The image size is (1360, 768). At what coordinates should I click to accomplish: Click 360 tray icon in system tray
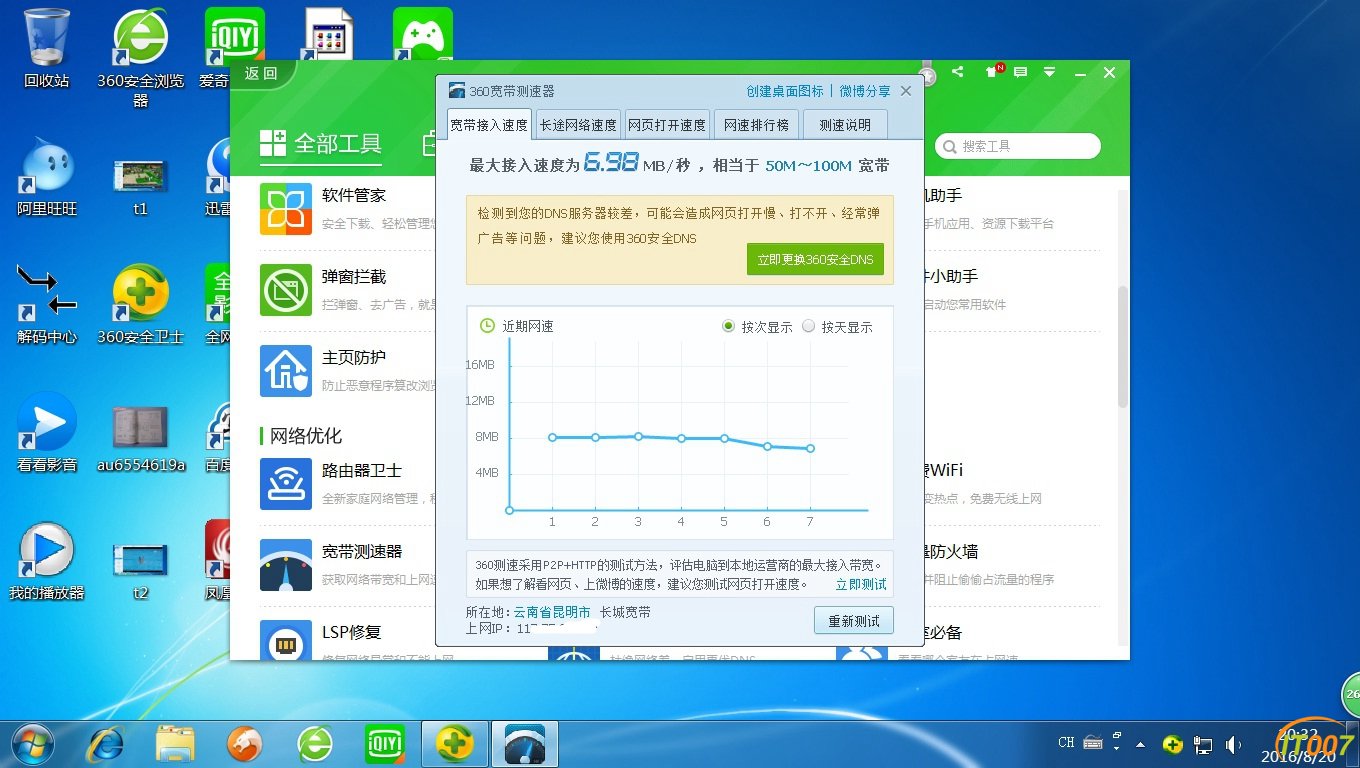click(1173, 744)
